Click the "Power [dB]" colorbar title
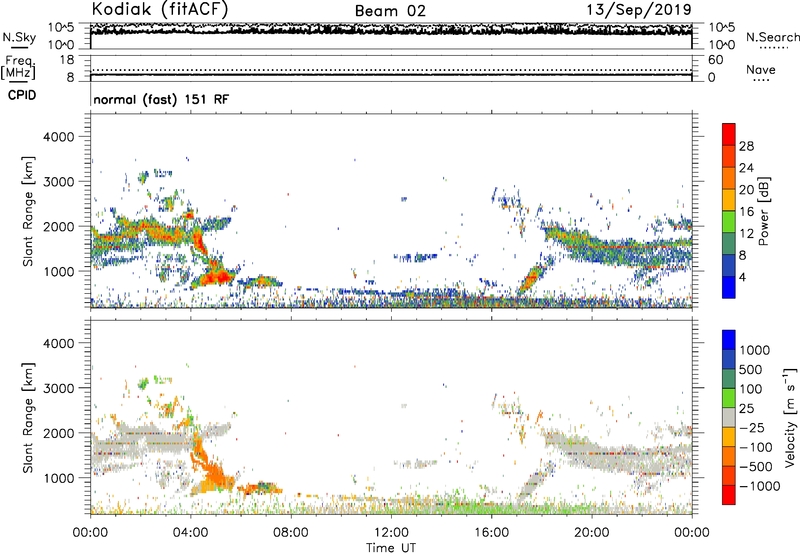The image size is (800, 554). 763,211
